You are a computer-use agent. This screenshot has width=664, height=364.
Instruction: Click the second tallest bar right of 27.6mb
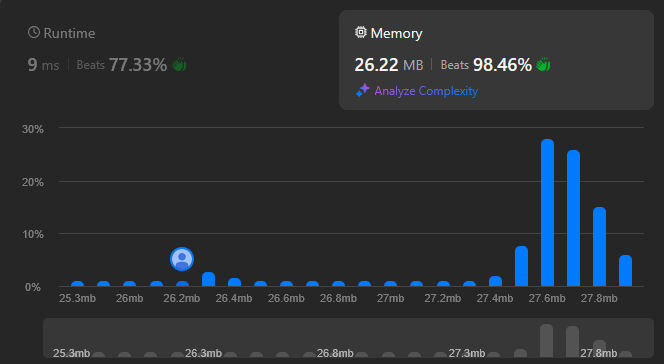pyautogui.click(x=573, y=218)
